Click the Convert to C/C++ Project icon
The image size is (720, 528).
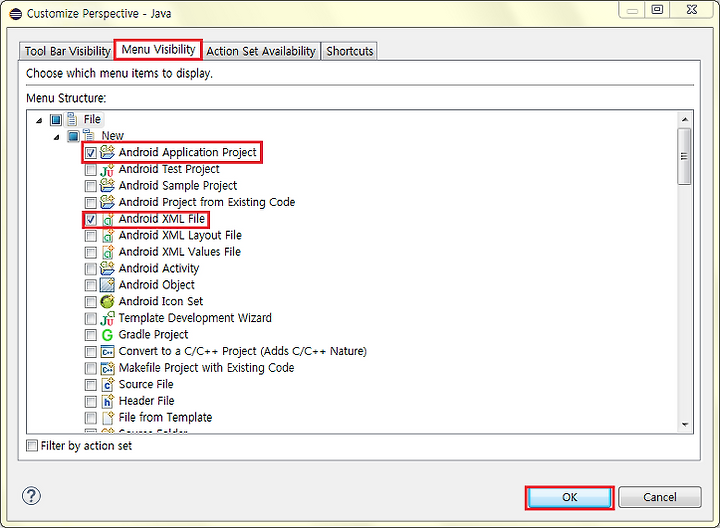coord(107,352)
